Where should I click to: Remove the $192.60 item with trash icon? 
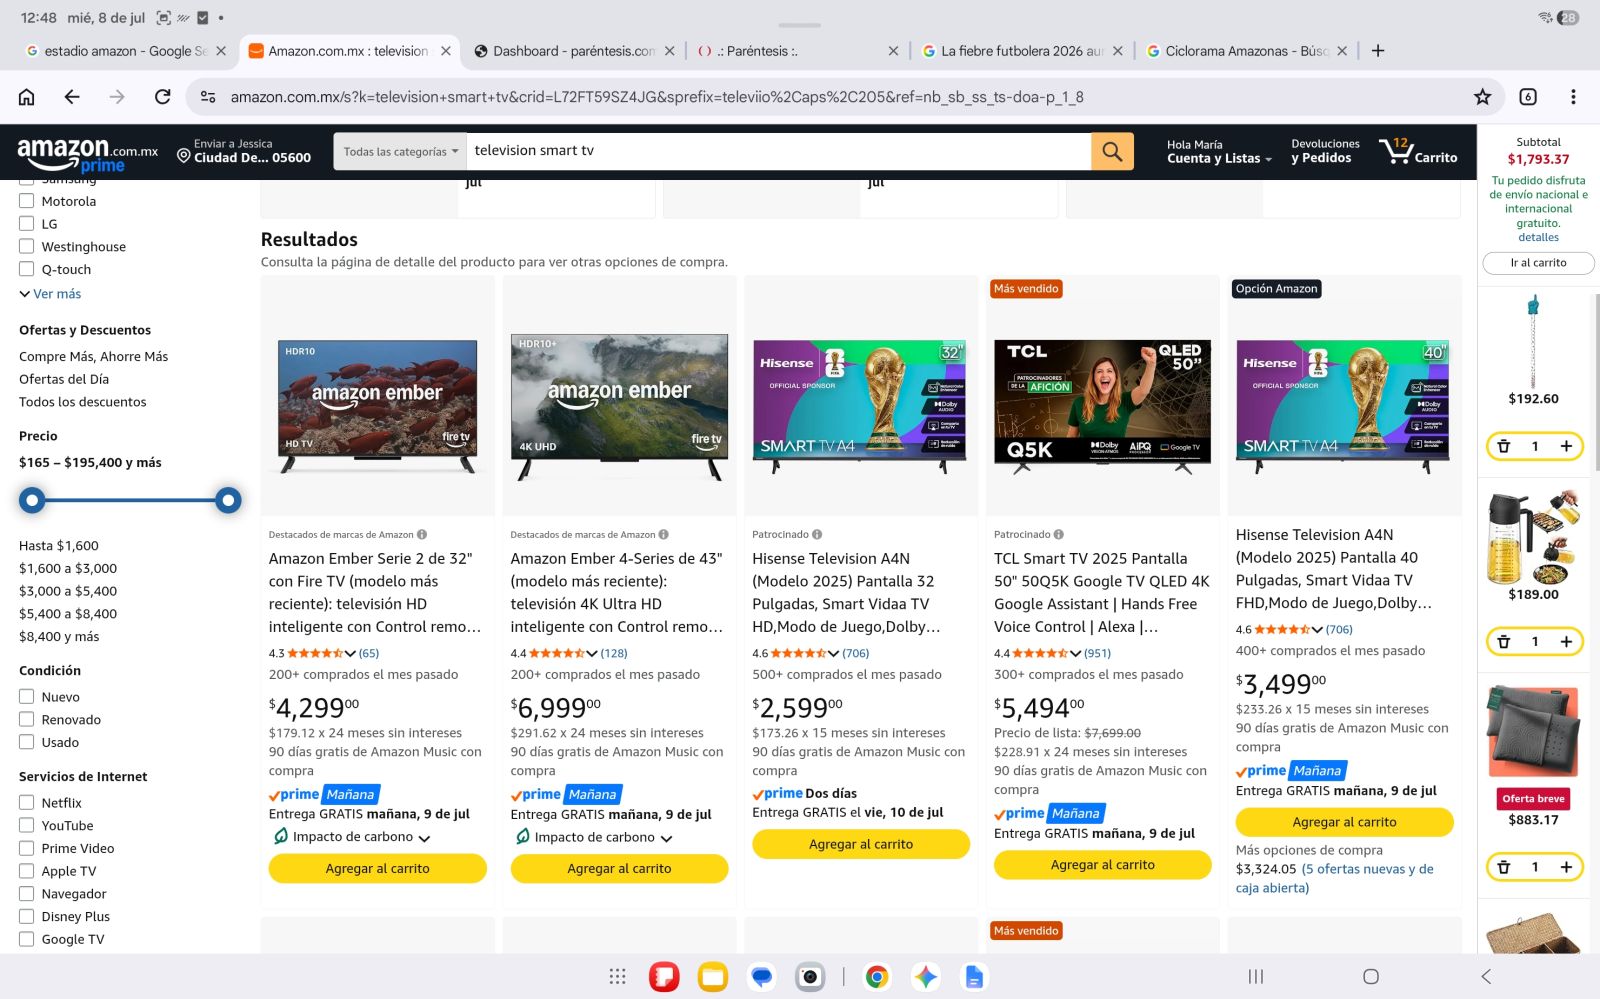(1504, 446)
